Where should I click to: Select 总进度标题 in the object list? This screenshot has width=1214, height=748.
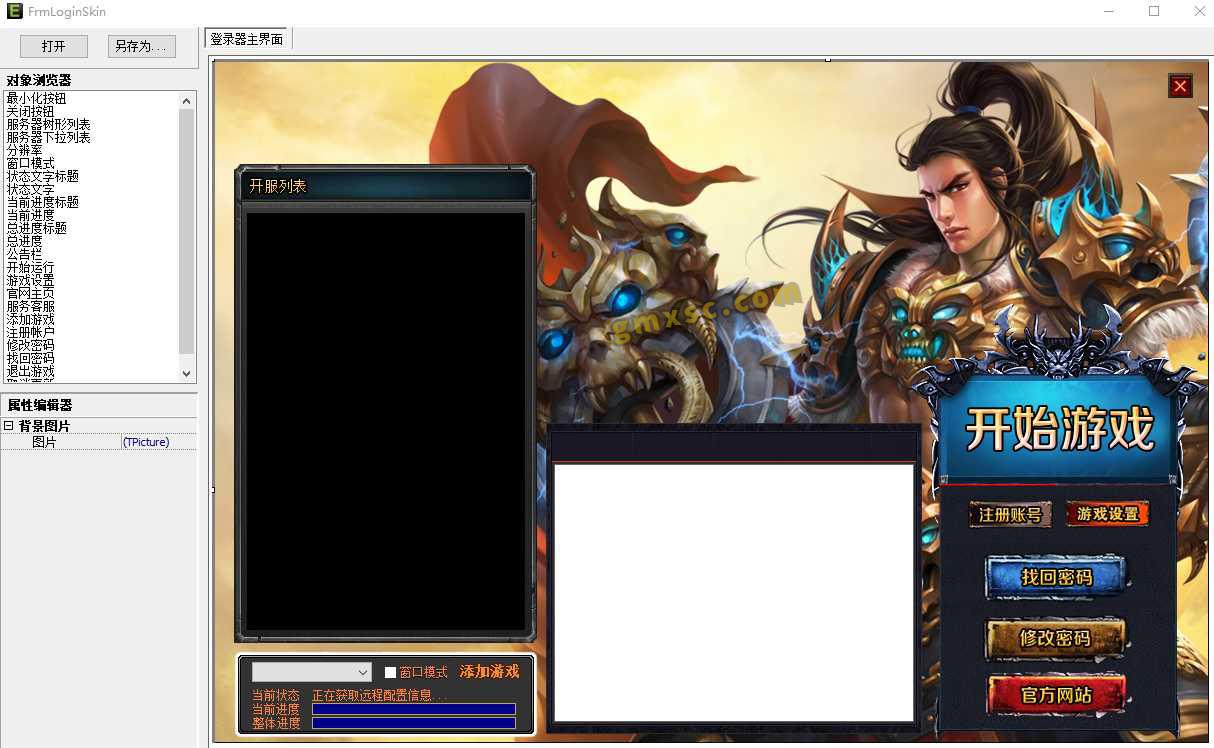coord(36,228)
